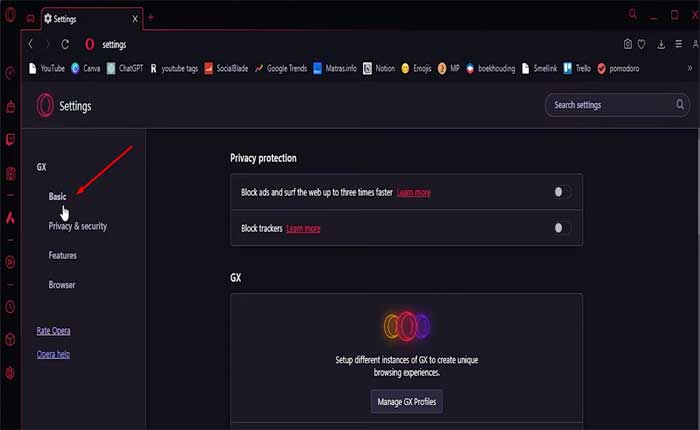Switch to the Settings browser tab

pos(92,19)
